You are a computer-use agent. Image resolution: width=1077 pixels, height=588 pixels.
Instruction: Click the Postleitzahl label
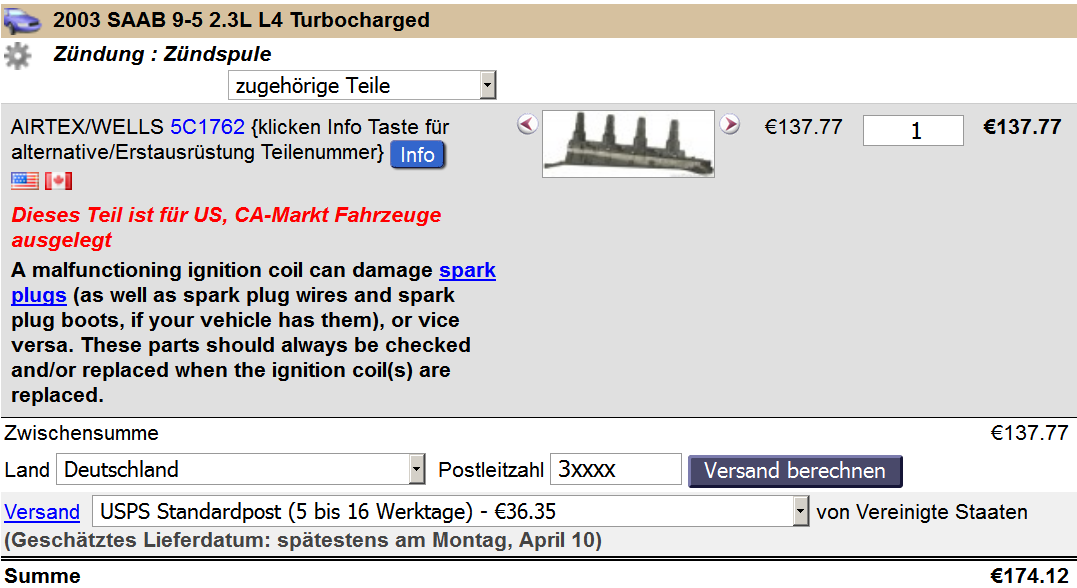click(491, 470)
